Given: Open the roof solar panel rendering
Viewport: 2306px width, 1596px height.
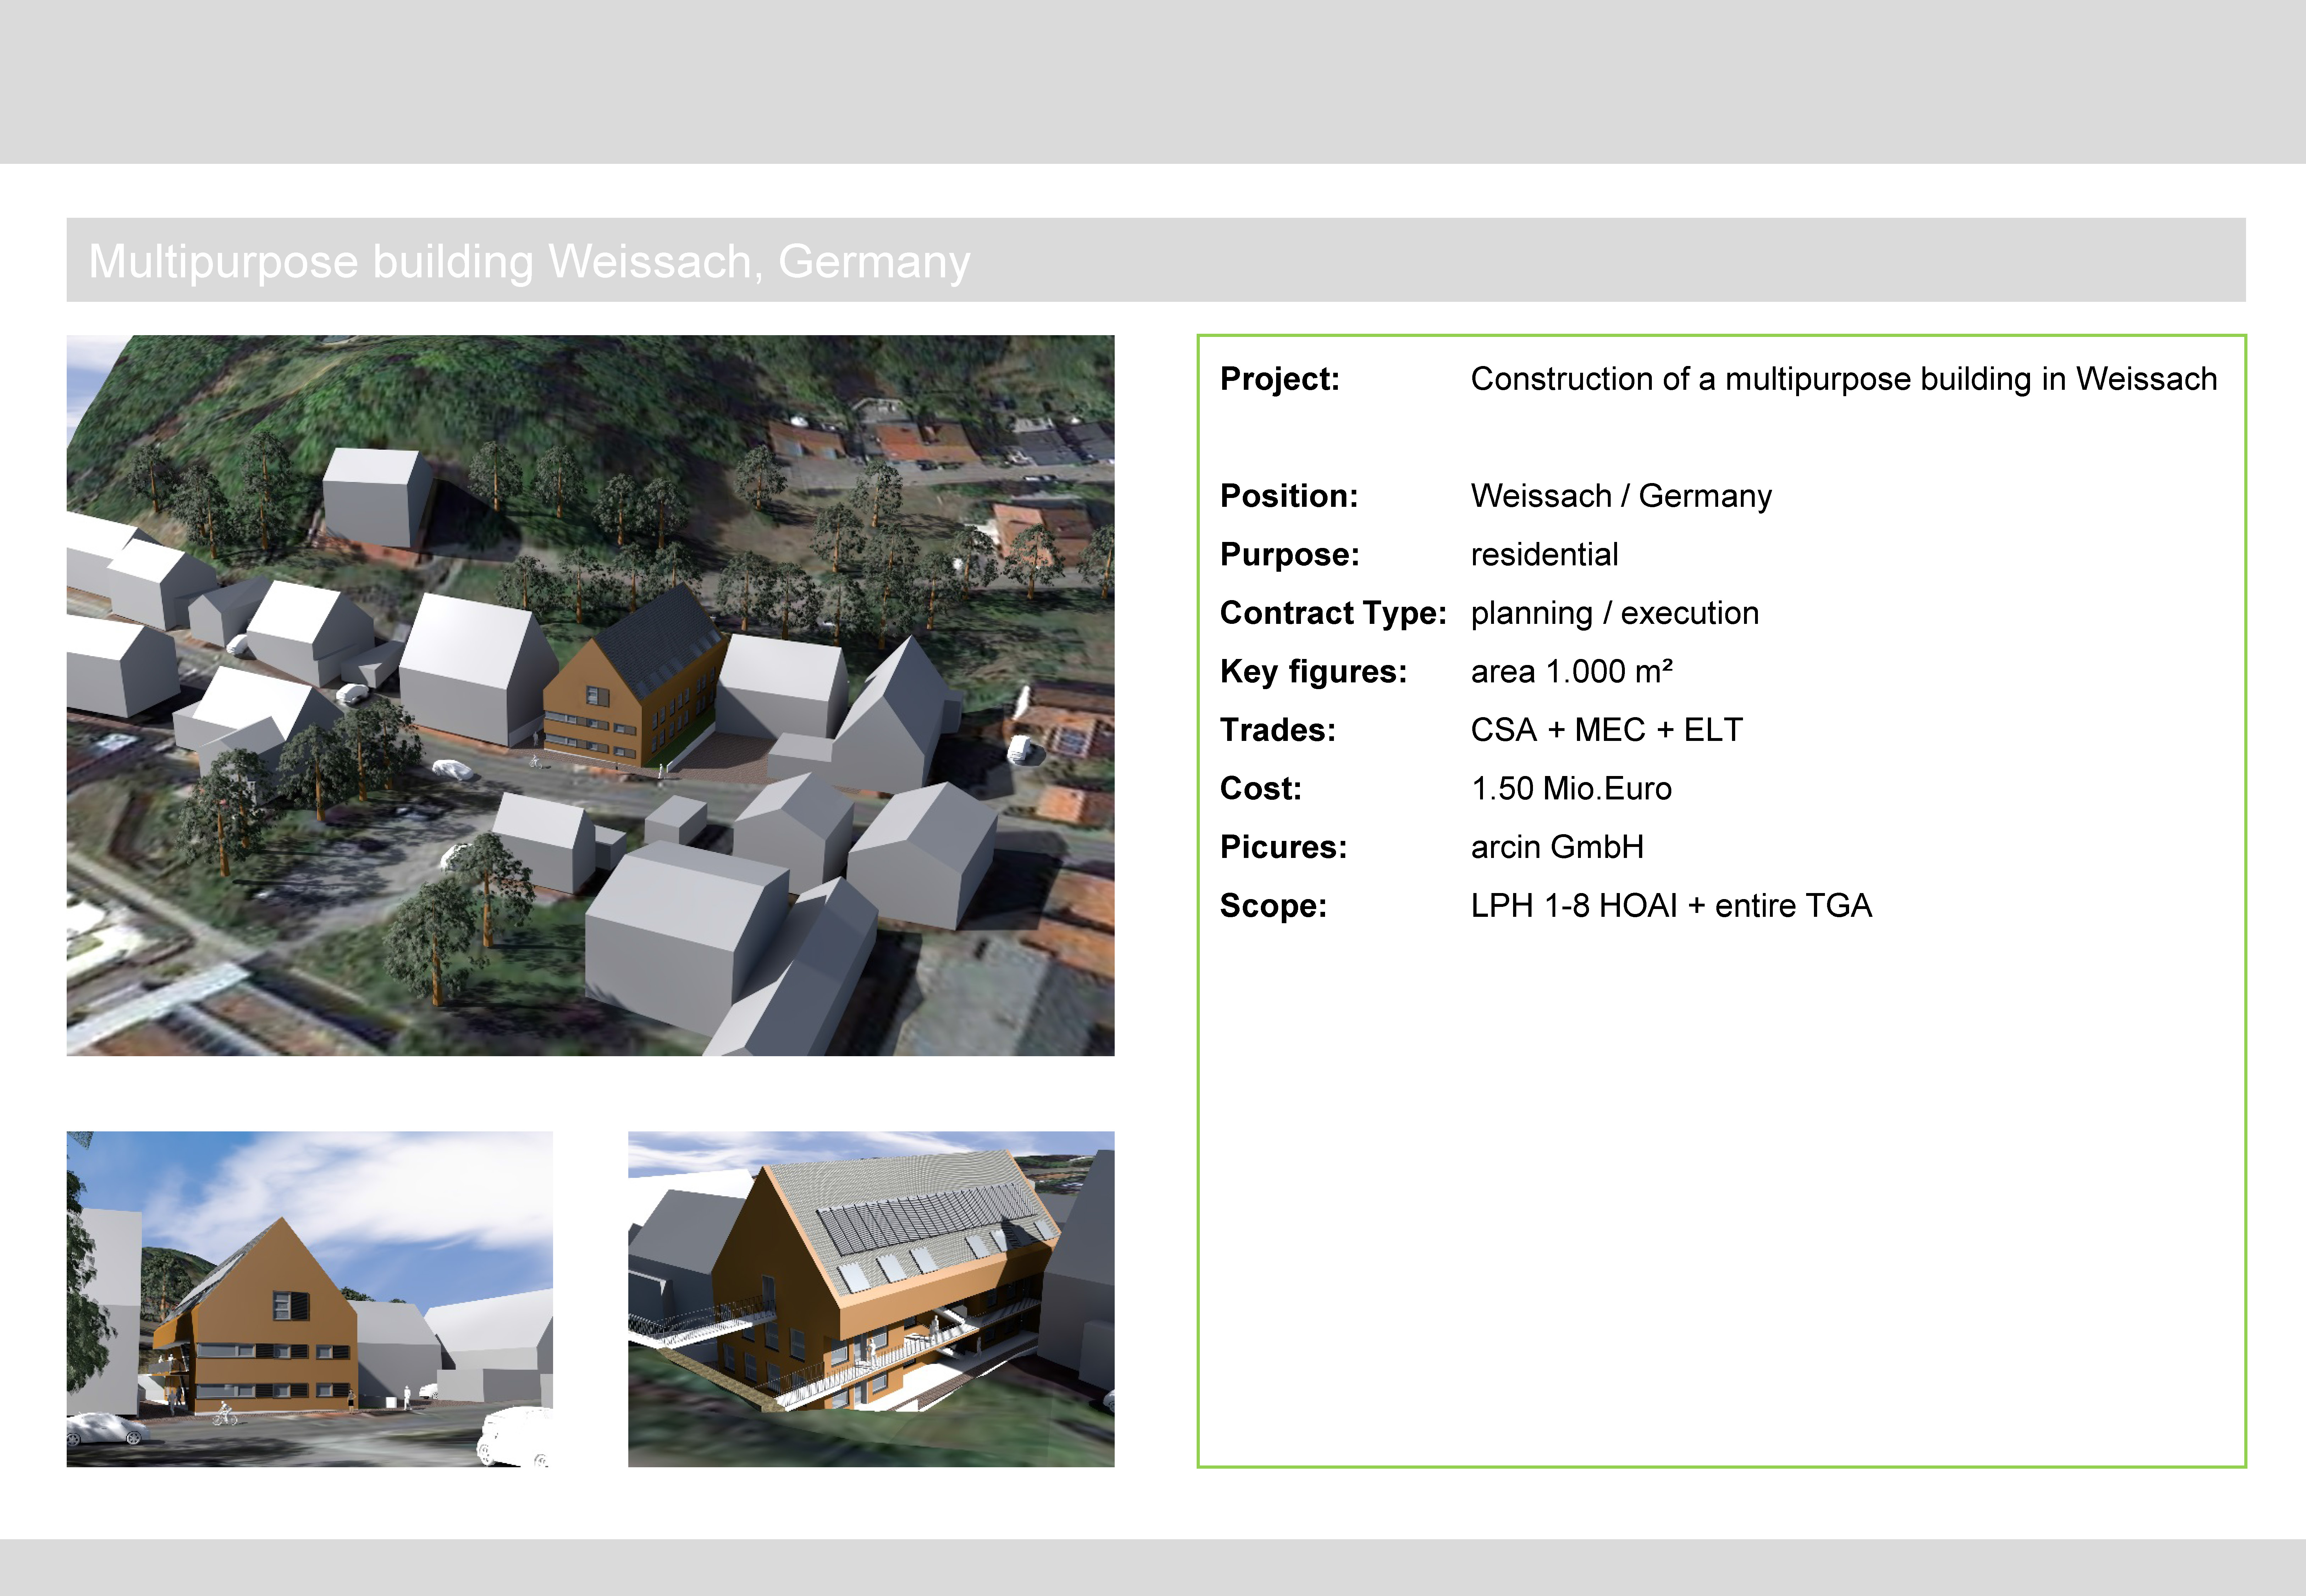Looking at the screenshot, I should (x=871, y=1299).
